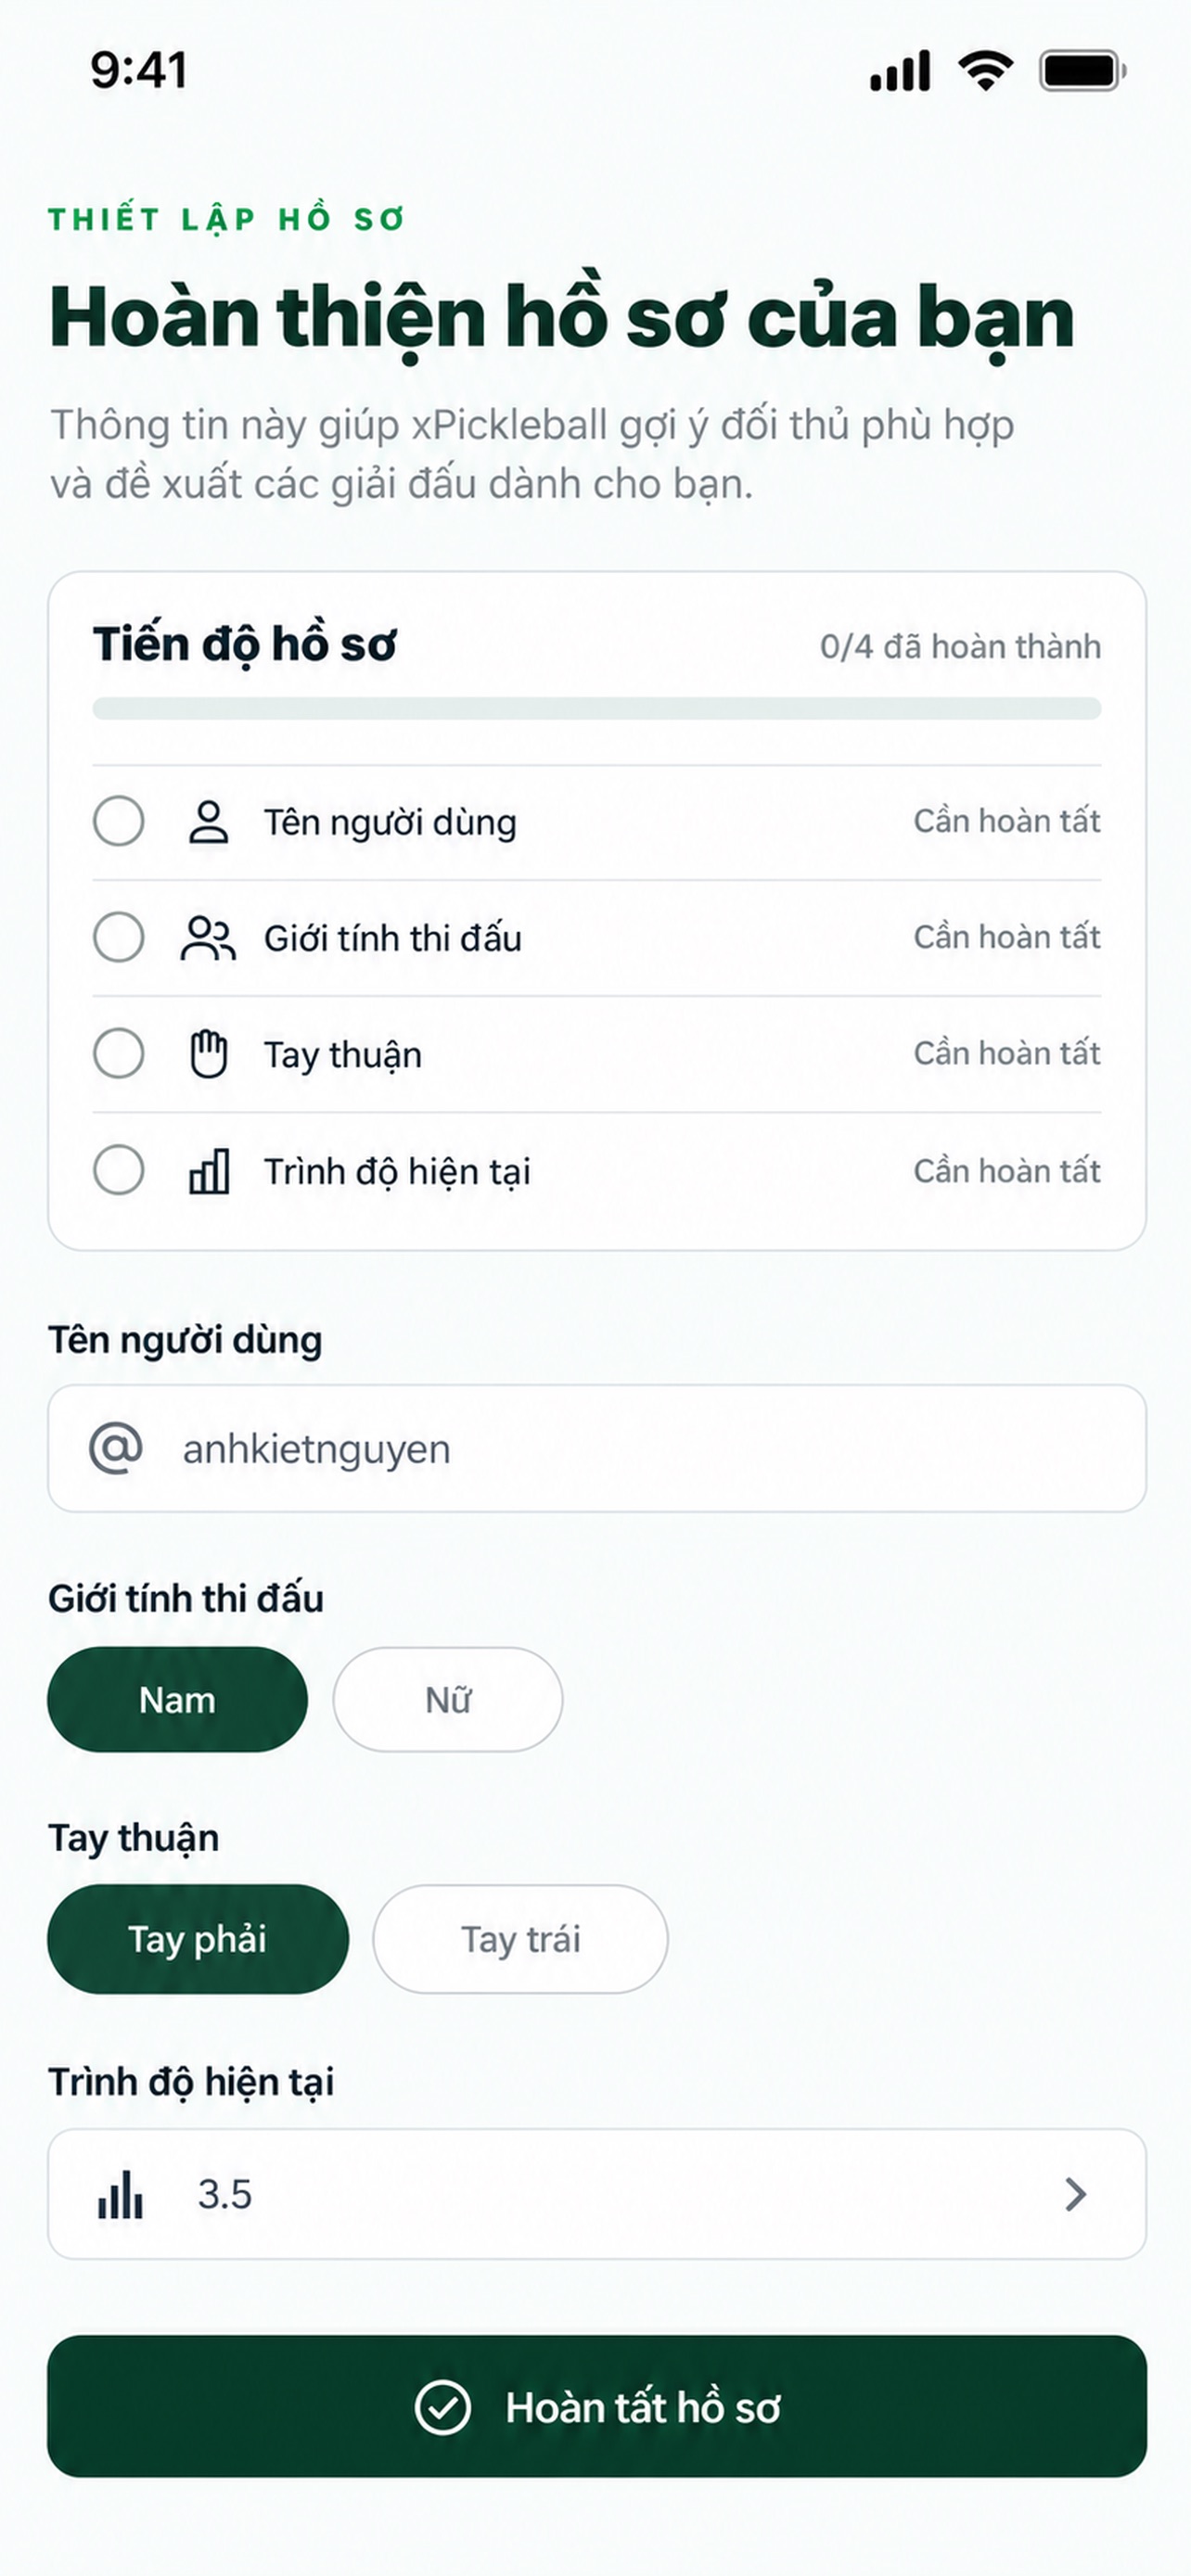
Task: Click the @ icon in the username field
Action: pos(116,1448)
